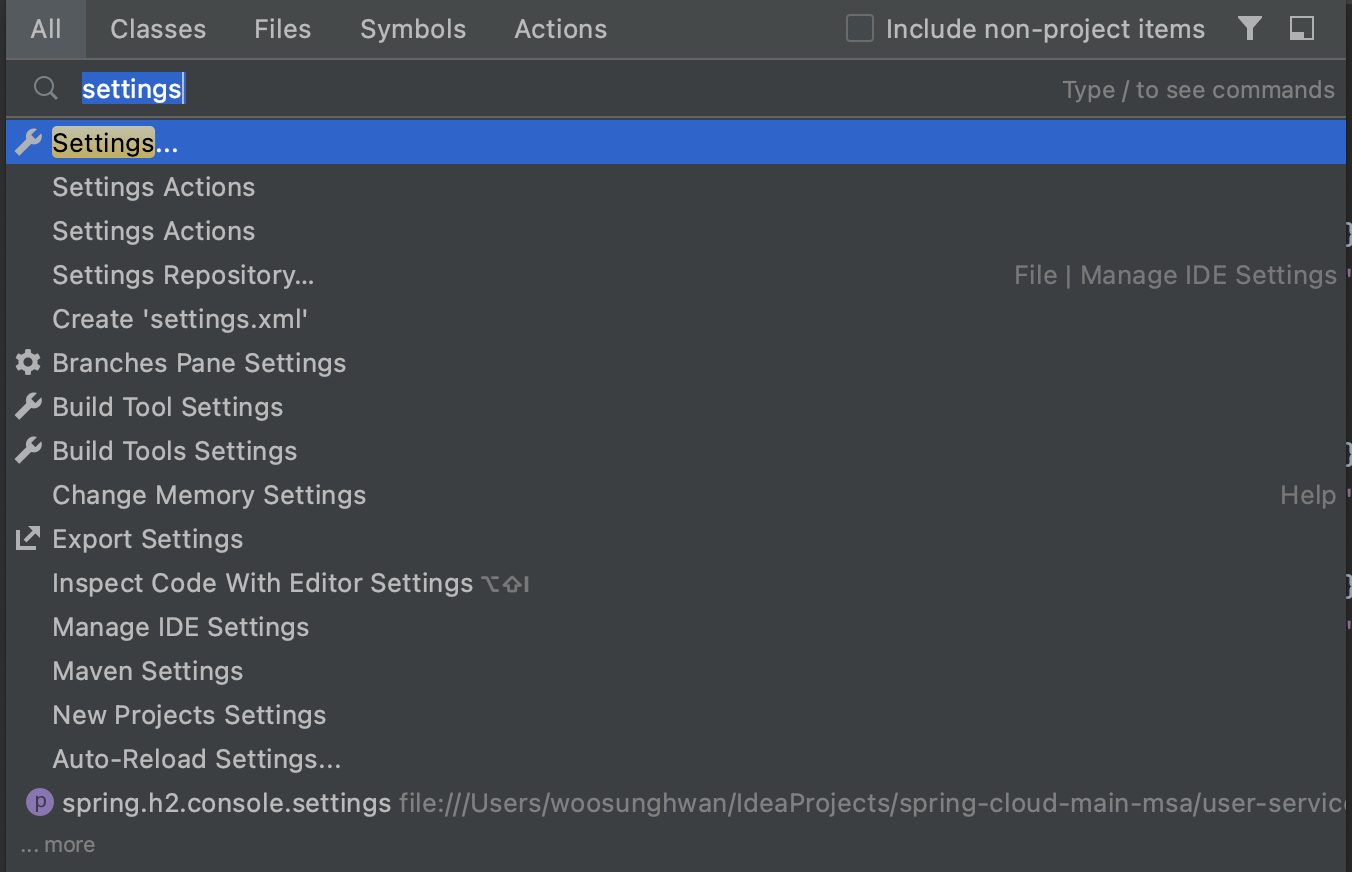Select the Files tab
This screenshot has height=872, width=1352.
pos(282,29)
